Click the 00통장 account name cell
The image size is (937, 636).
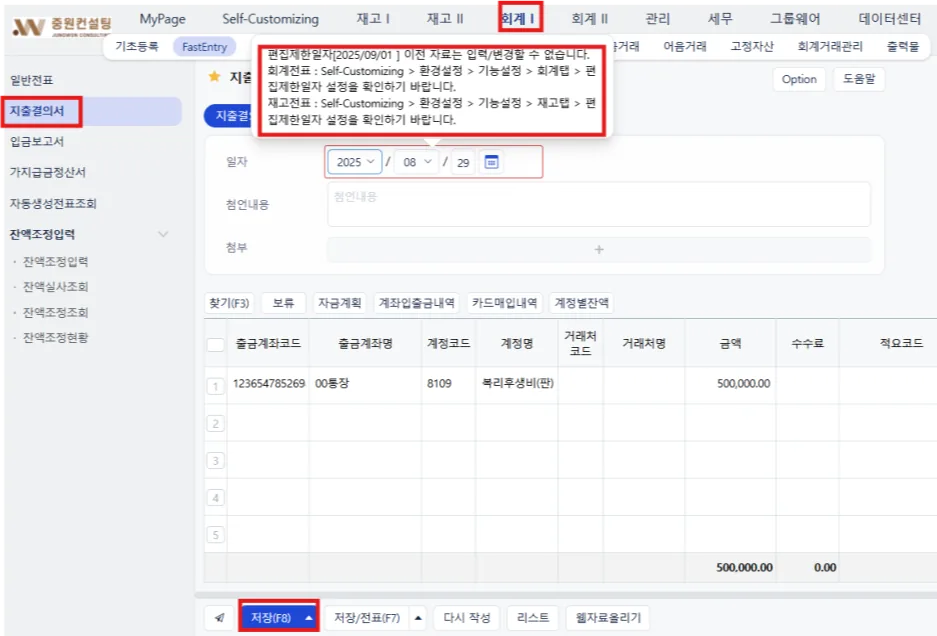(x=366, y=384)
